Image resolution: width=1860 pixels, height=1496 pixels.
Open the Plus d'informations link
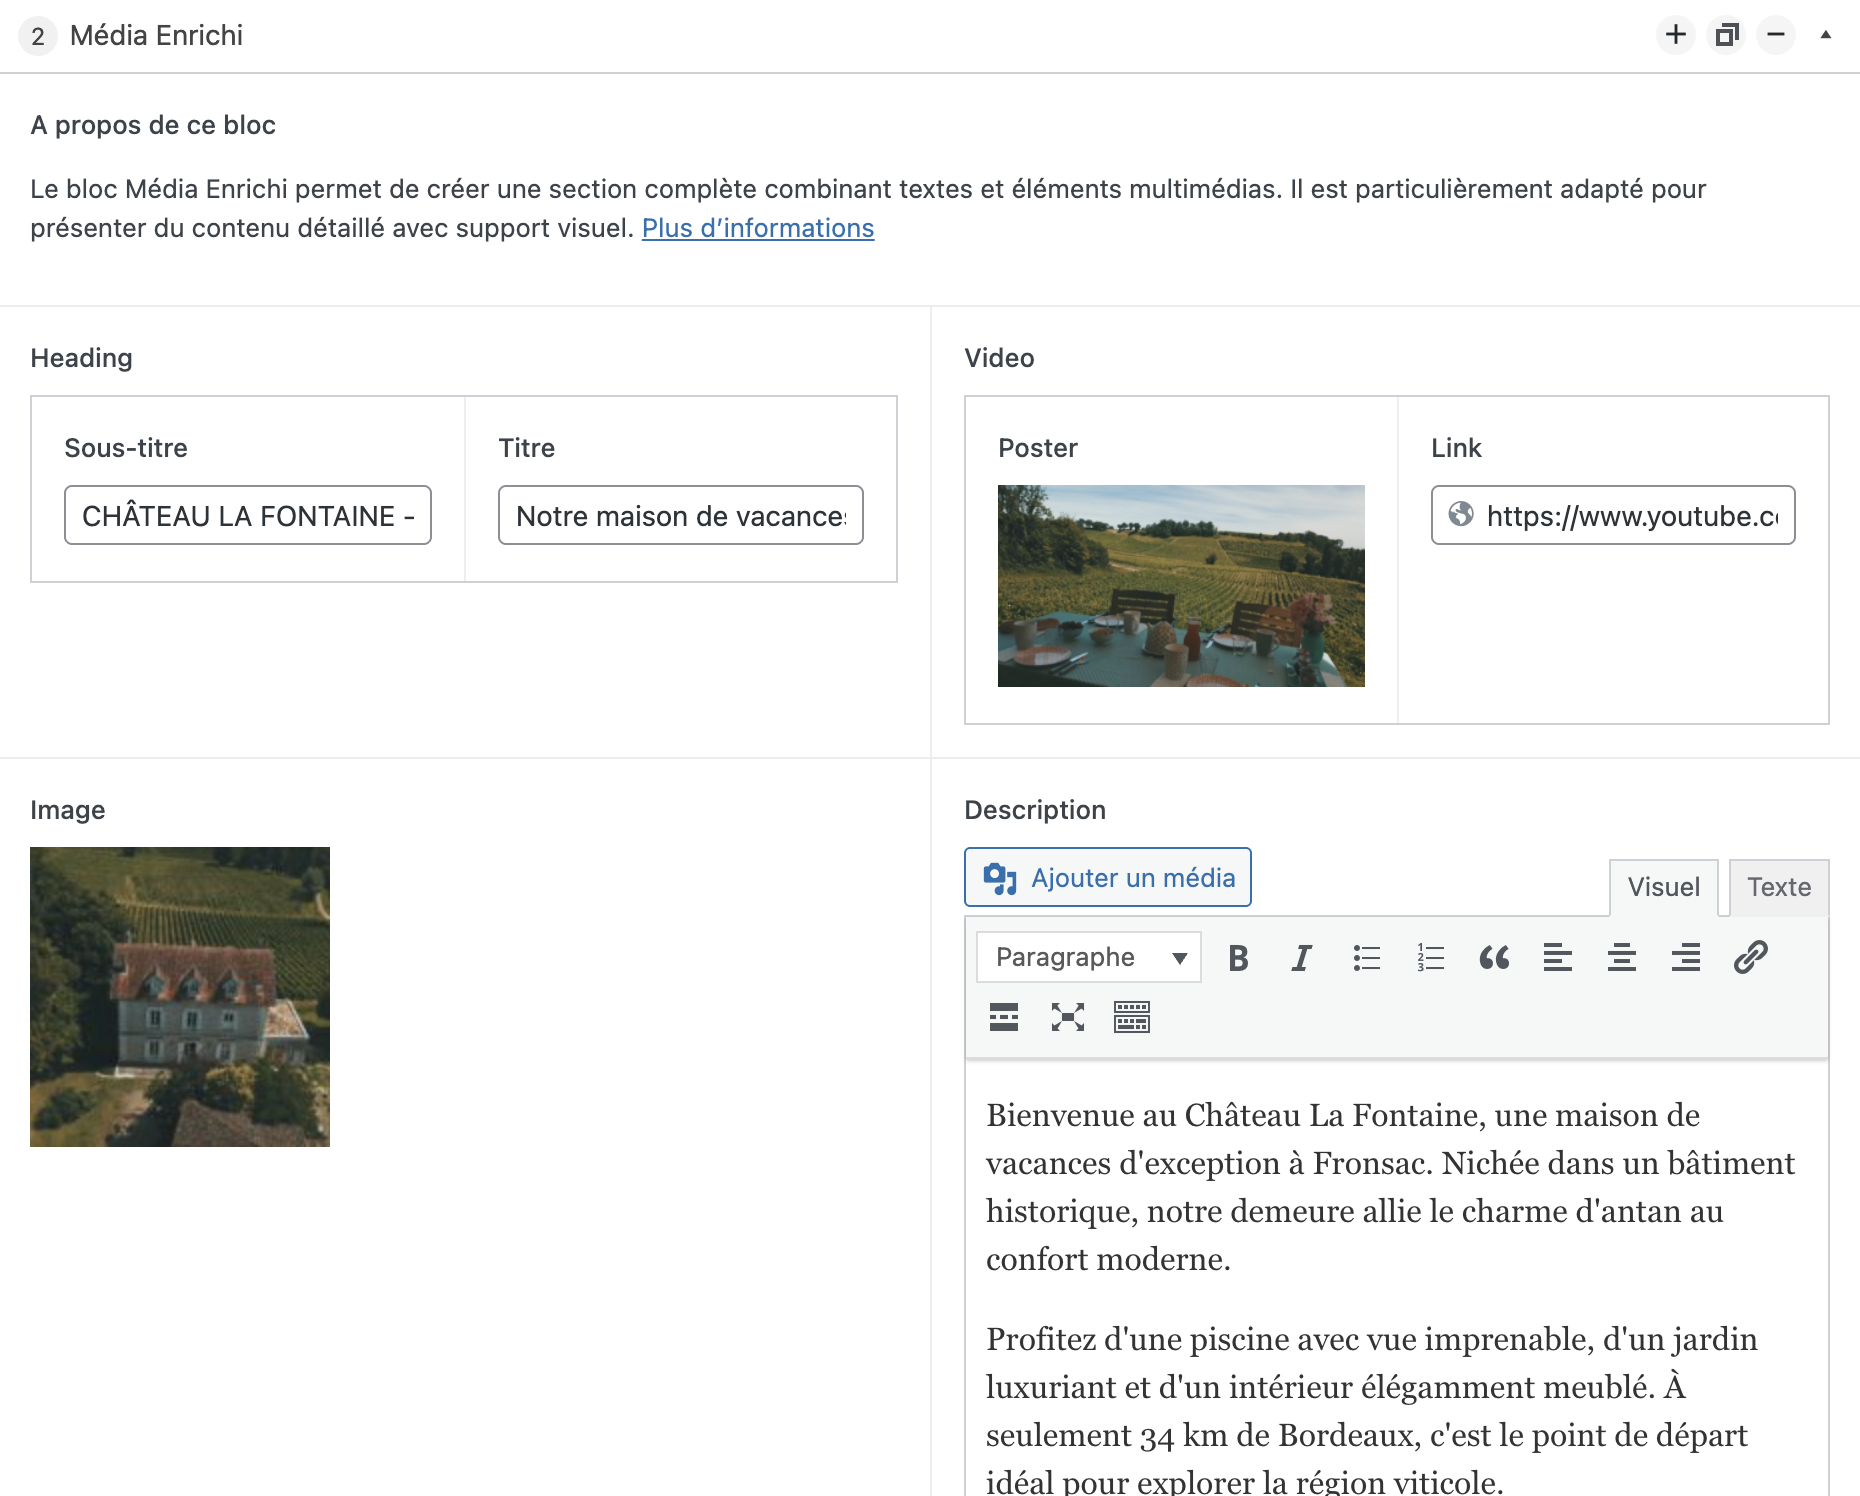tap(757, 229)
